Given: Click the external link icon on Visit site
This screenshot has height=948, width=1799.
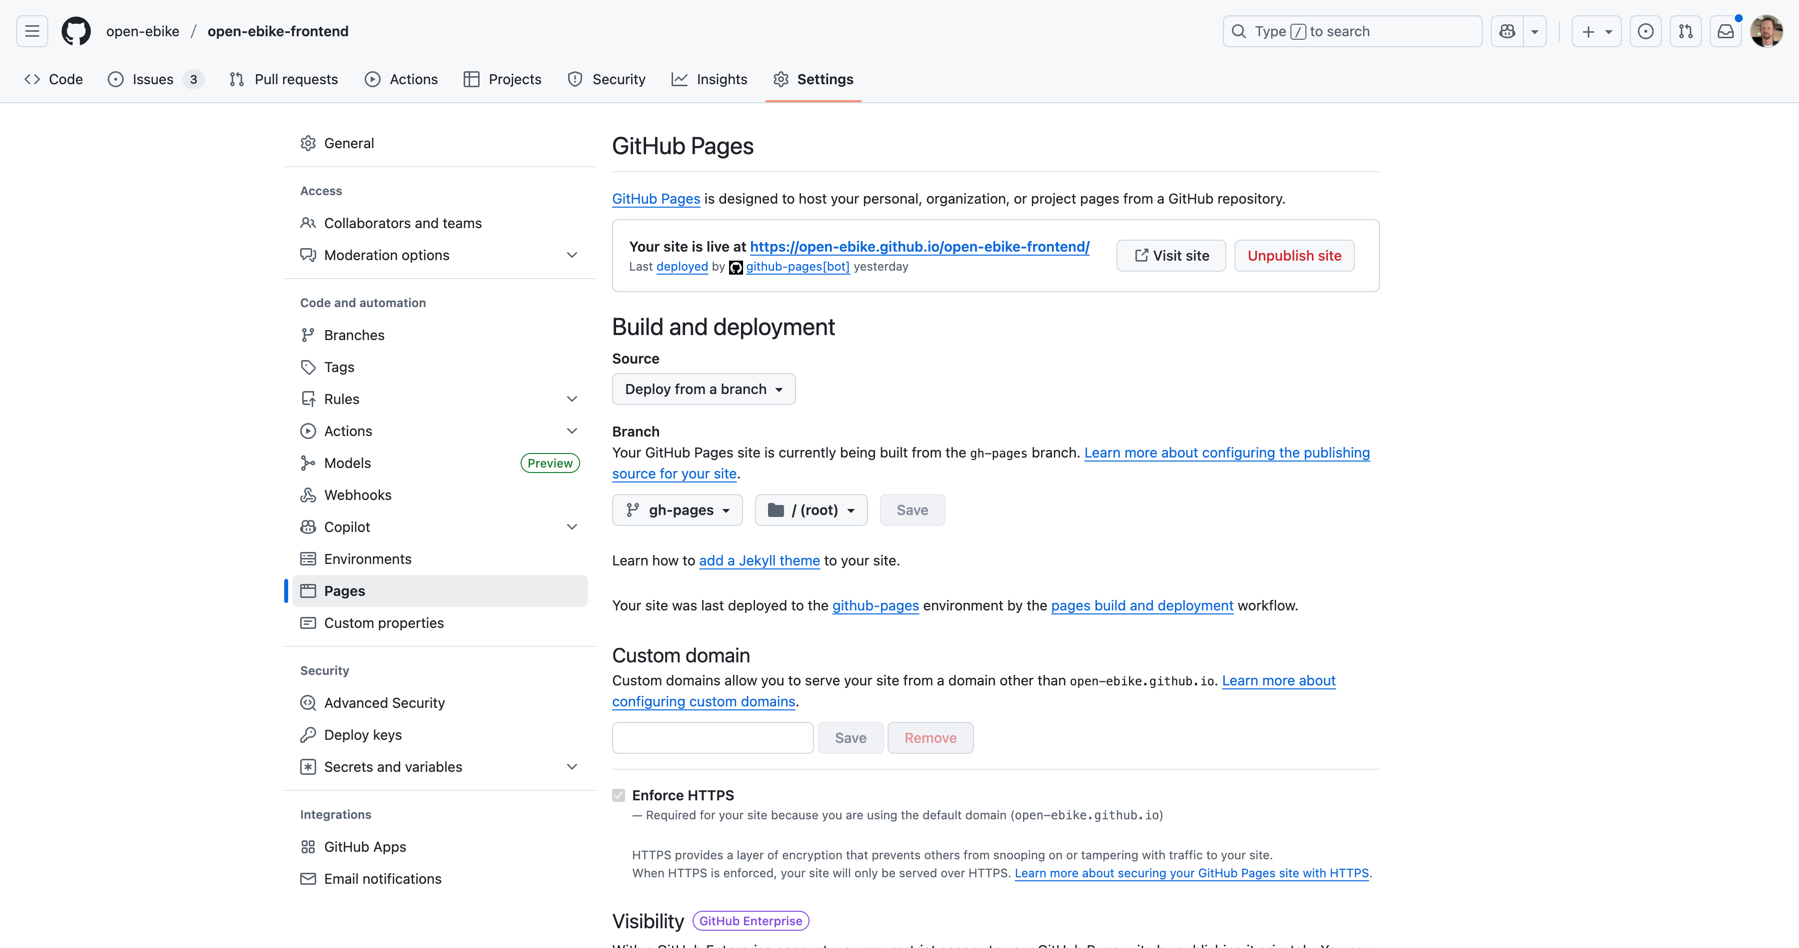Looking at the screenshot, I should tap(1141, 255).
